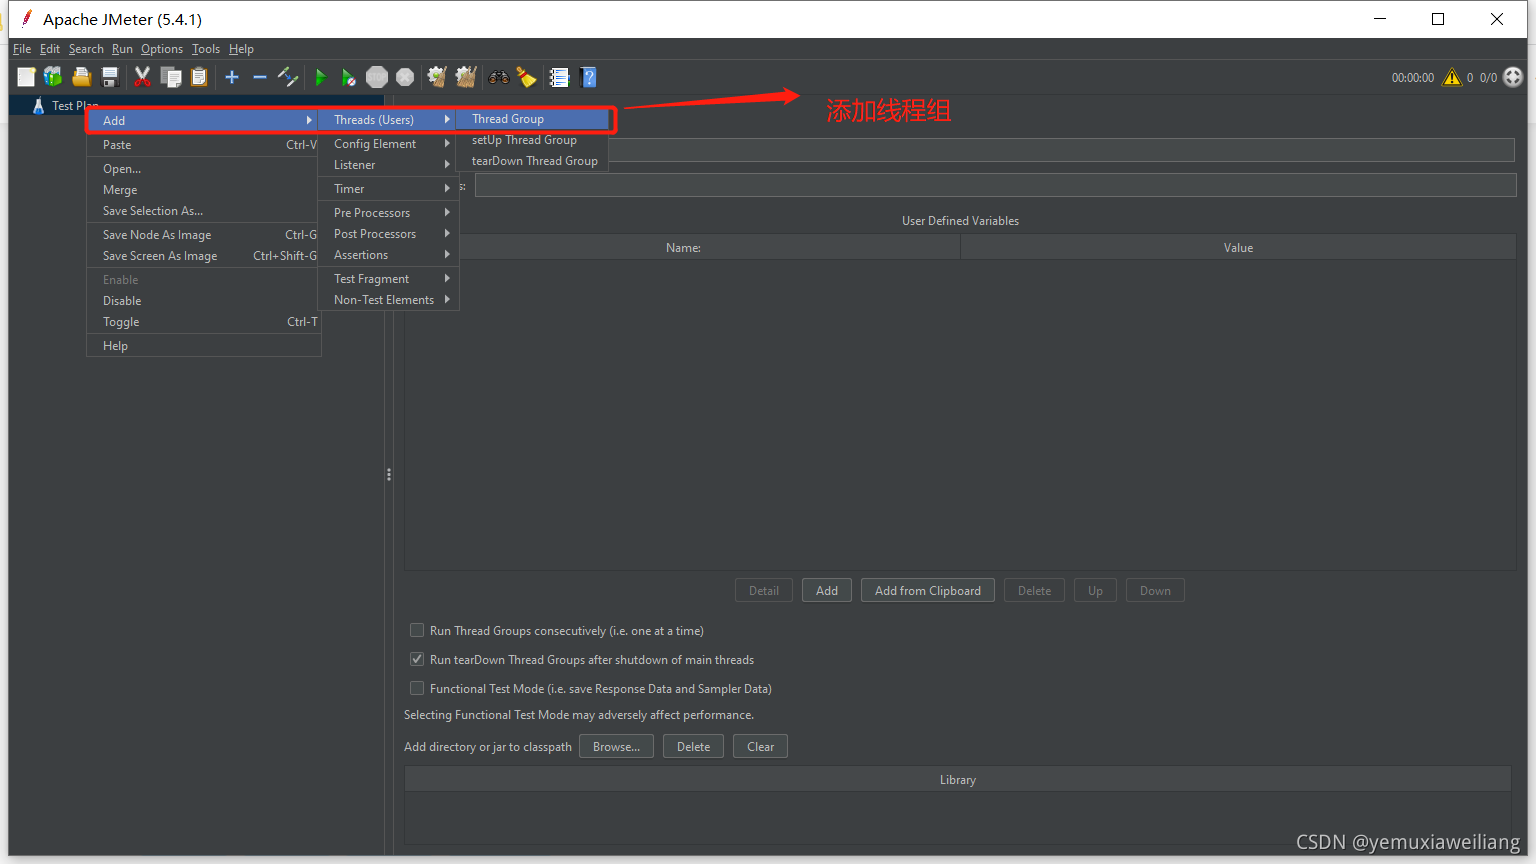Image resolution: width=1536 pixels, height=864 pixels.
Task: Open the Templates icon in toolbar
Action: (x=53, y=77)
